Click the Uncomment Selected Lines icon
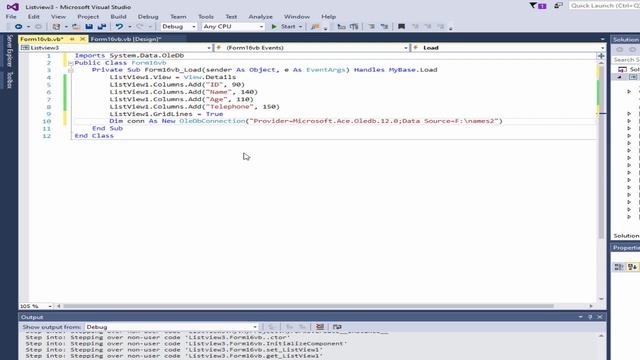The height and width of the screenshot is (360, 640). pyautogui.click(x=384, y=27)
